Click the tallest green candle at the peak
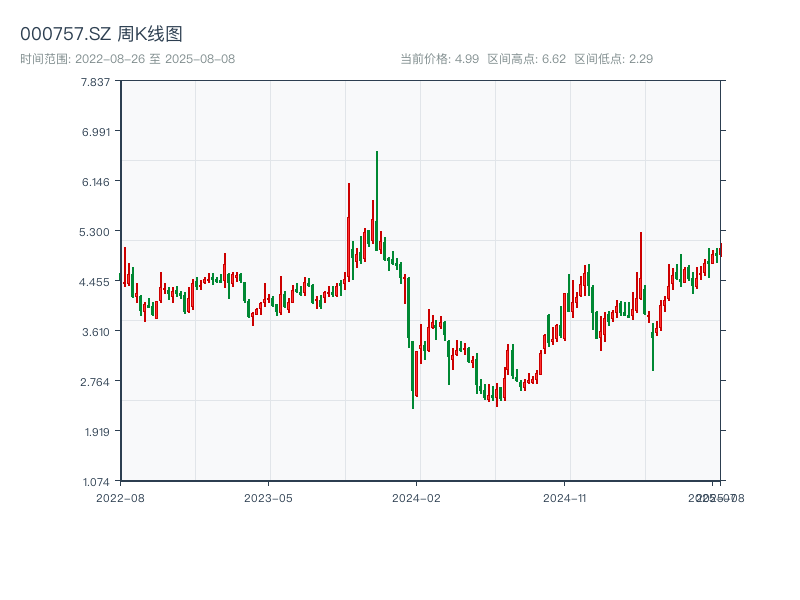The width and height of the screenshot is (800, 600). click(377, 200)
